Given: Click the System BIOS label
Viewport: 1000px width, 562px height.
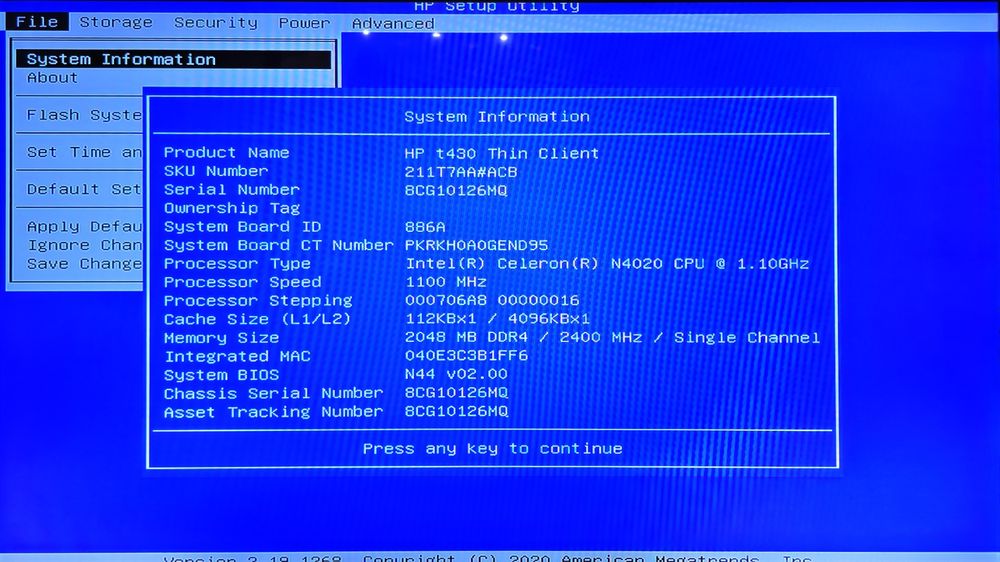Looking at the screenshot, I should point(221,374).
